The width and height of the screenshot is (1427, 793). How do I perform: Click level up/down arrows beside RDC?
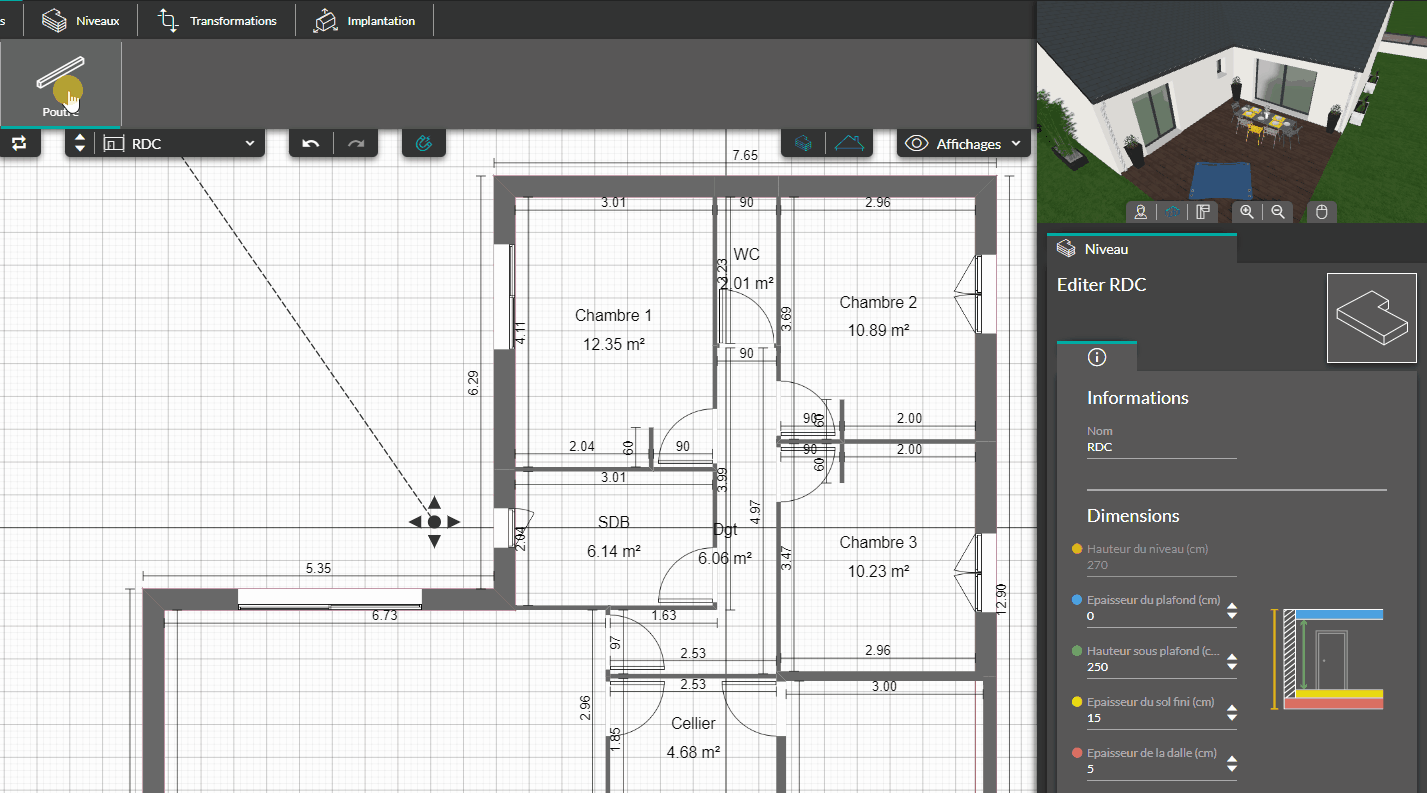pos(80,144)
